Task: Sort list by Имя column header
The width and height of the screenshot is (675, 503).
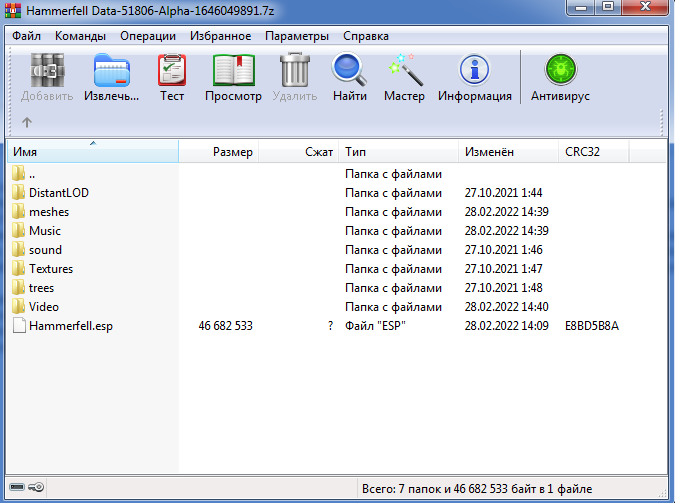Action: 93,151
